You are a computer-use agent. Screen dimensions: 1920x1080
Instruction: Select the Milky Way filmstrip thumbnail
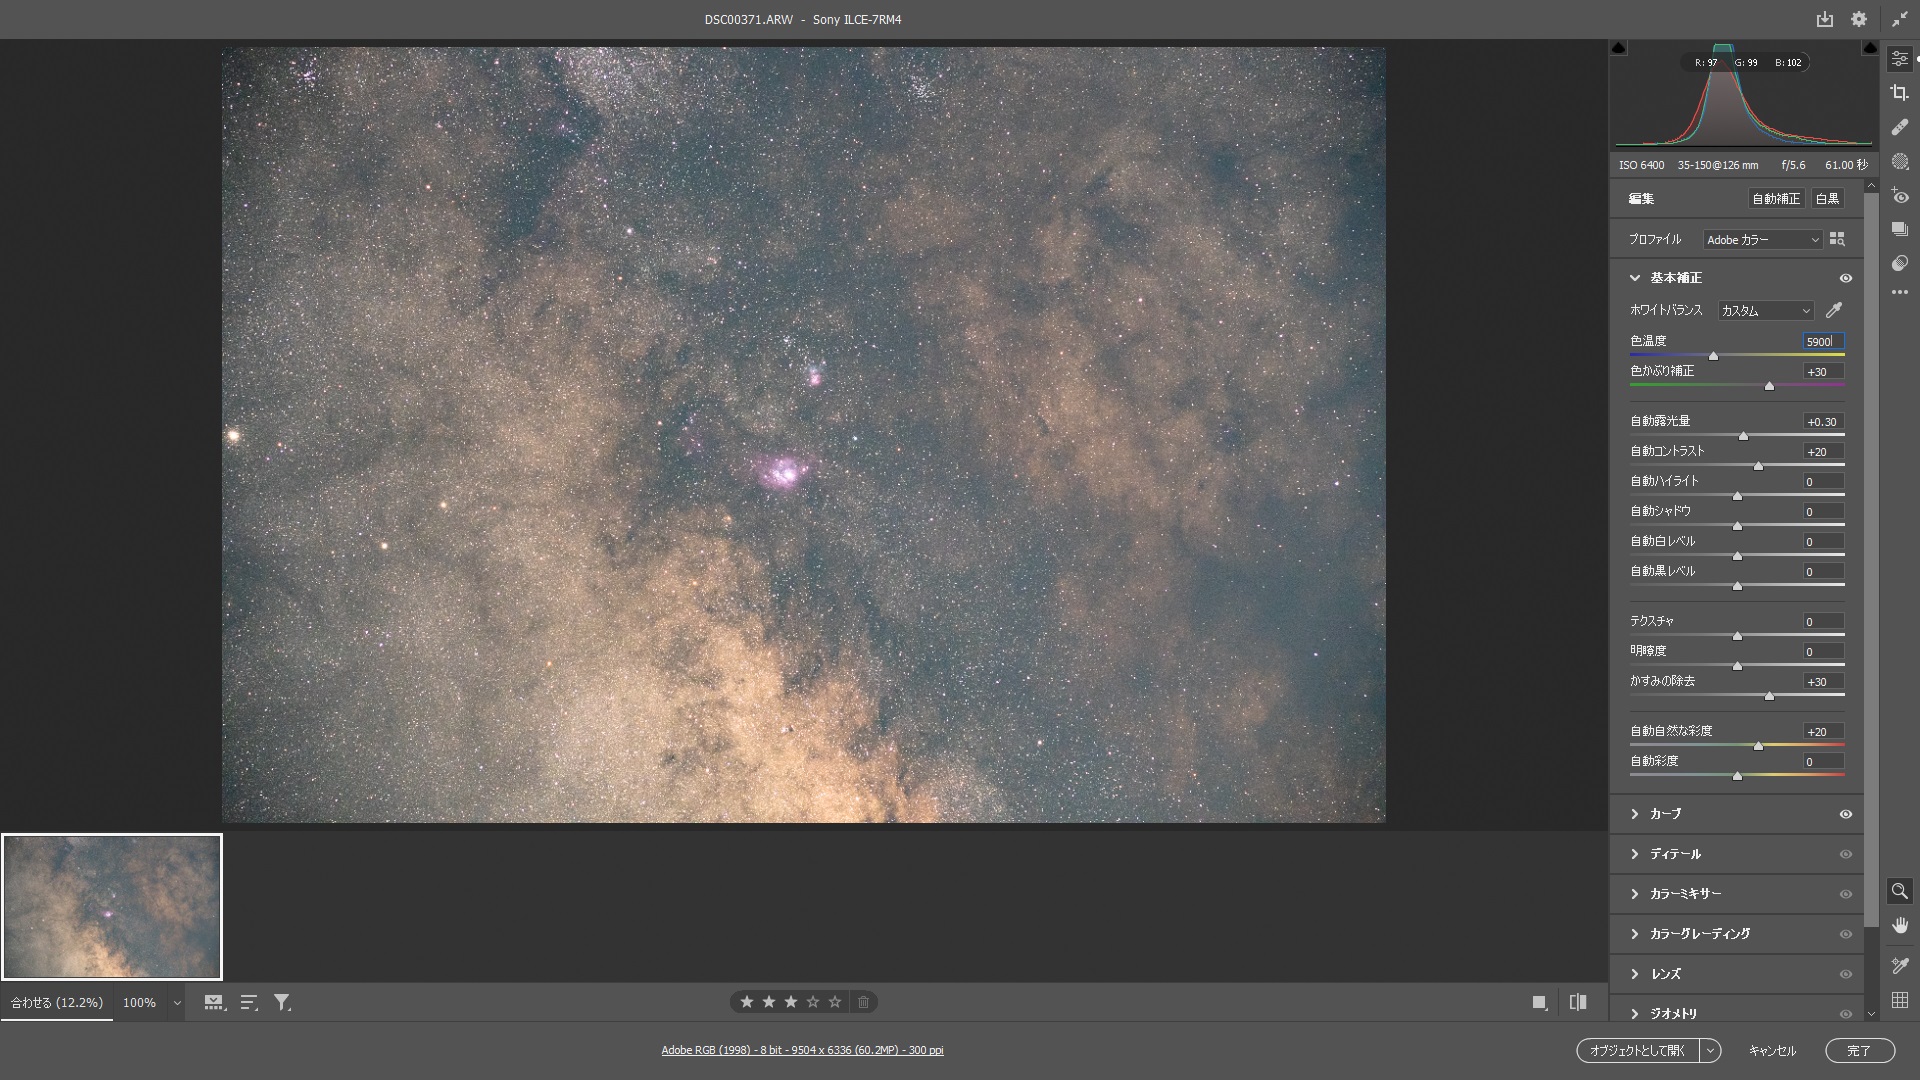tap(112, 907)
